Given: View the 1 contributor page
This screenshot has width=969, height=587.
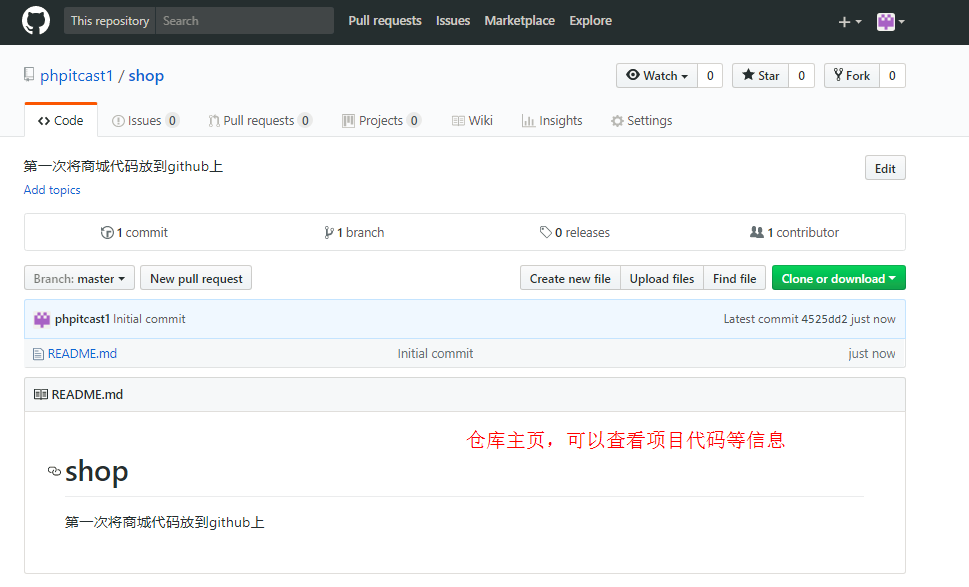Looking at the screenshot, I should pos(795,232).
